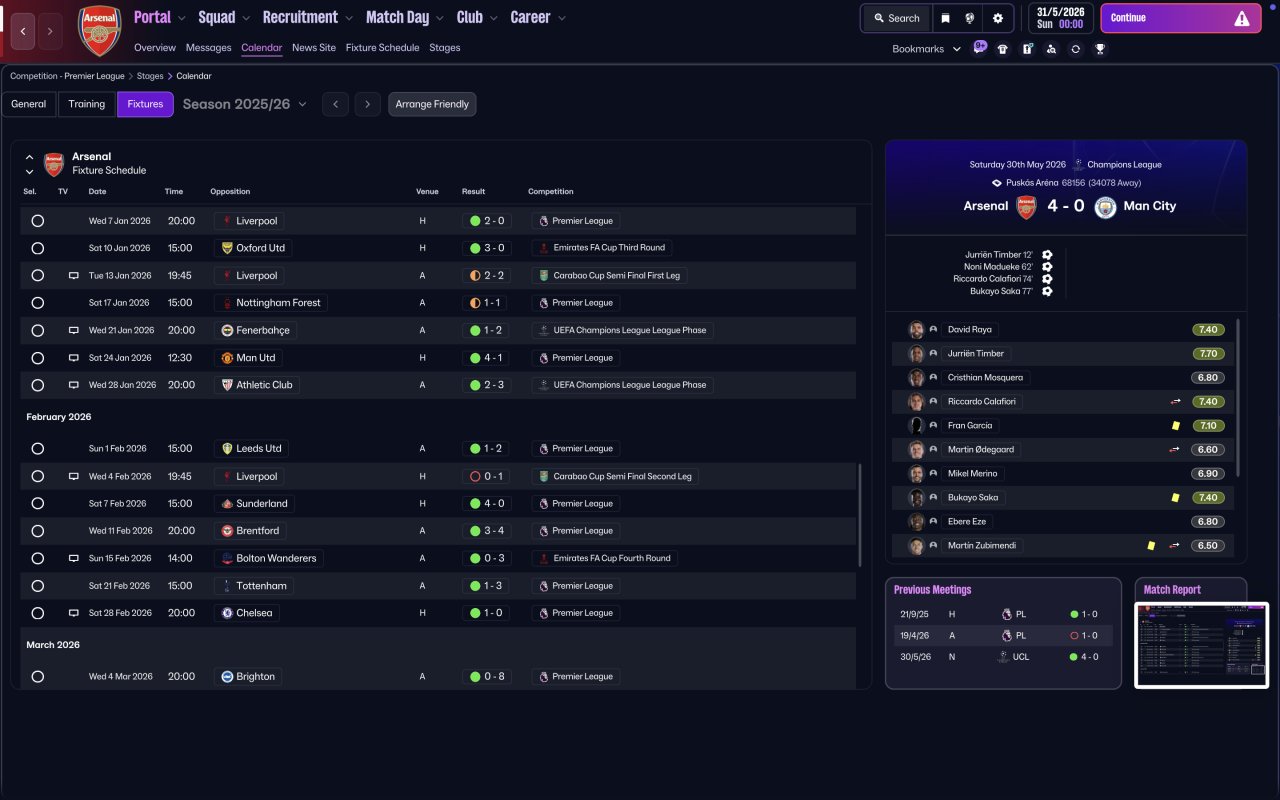
Task: Open the bookmark icon beside Search
Action: (x=945, y=18)
